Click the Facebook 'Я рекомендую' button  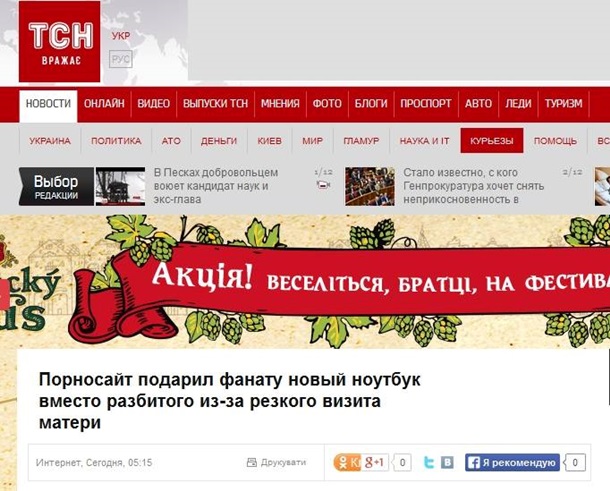tap(512, 463)
